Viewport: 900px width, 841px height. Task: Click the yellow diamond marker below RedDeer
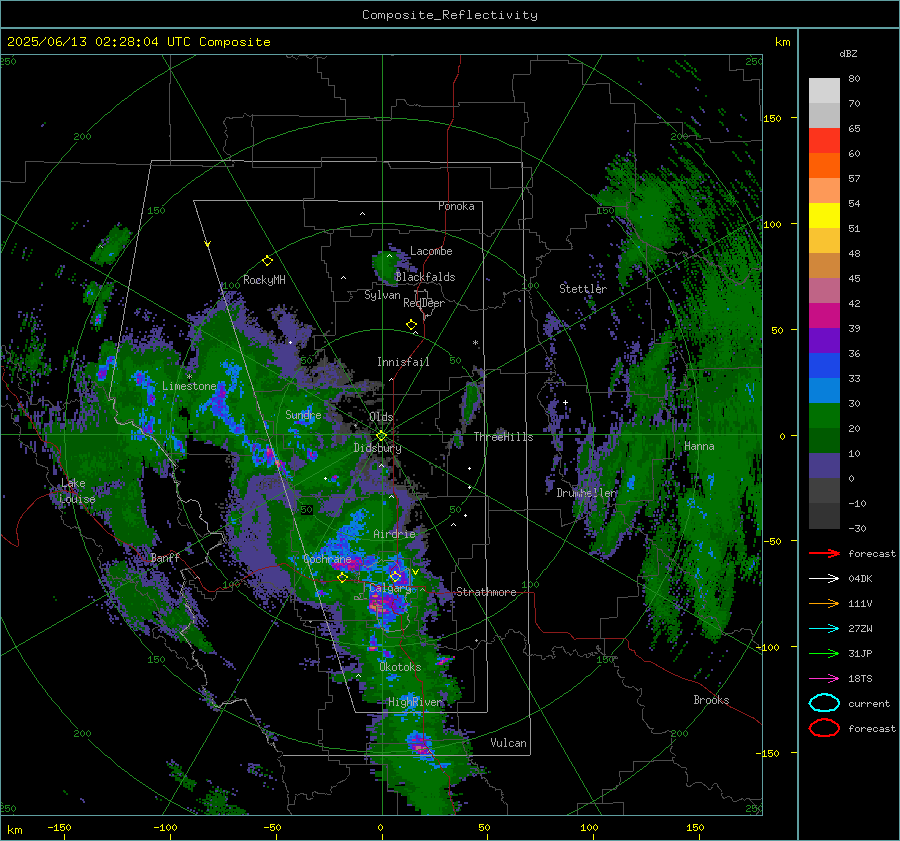pos(411,325)
